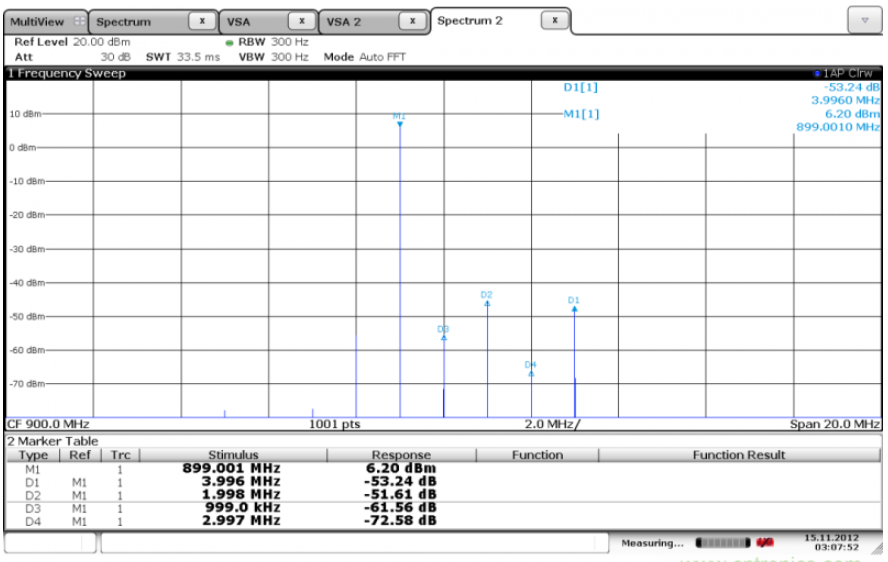Select delta marker D1 on the trace
888x562 pixels.
click(574, 305)
